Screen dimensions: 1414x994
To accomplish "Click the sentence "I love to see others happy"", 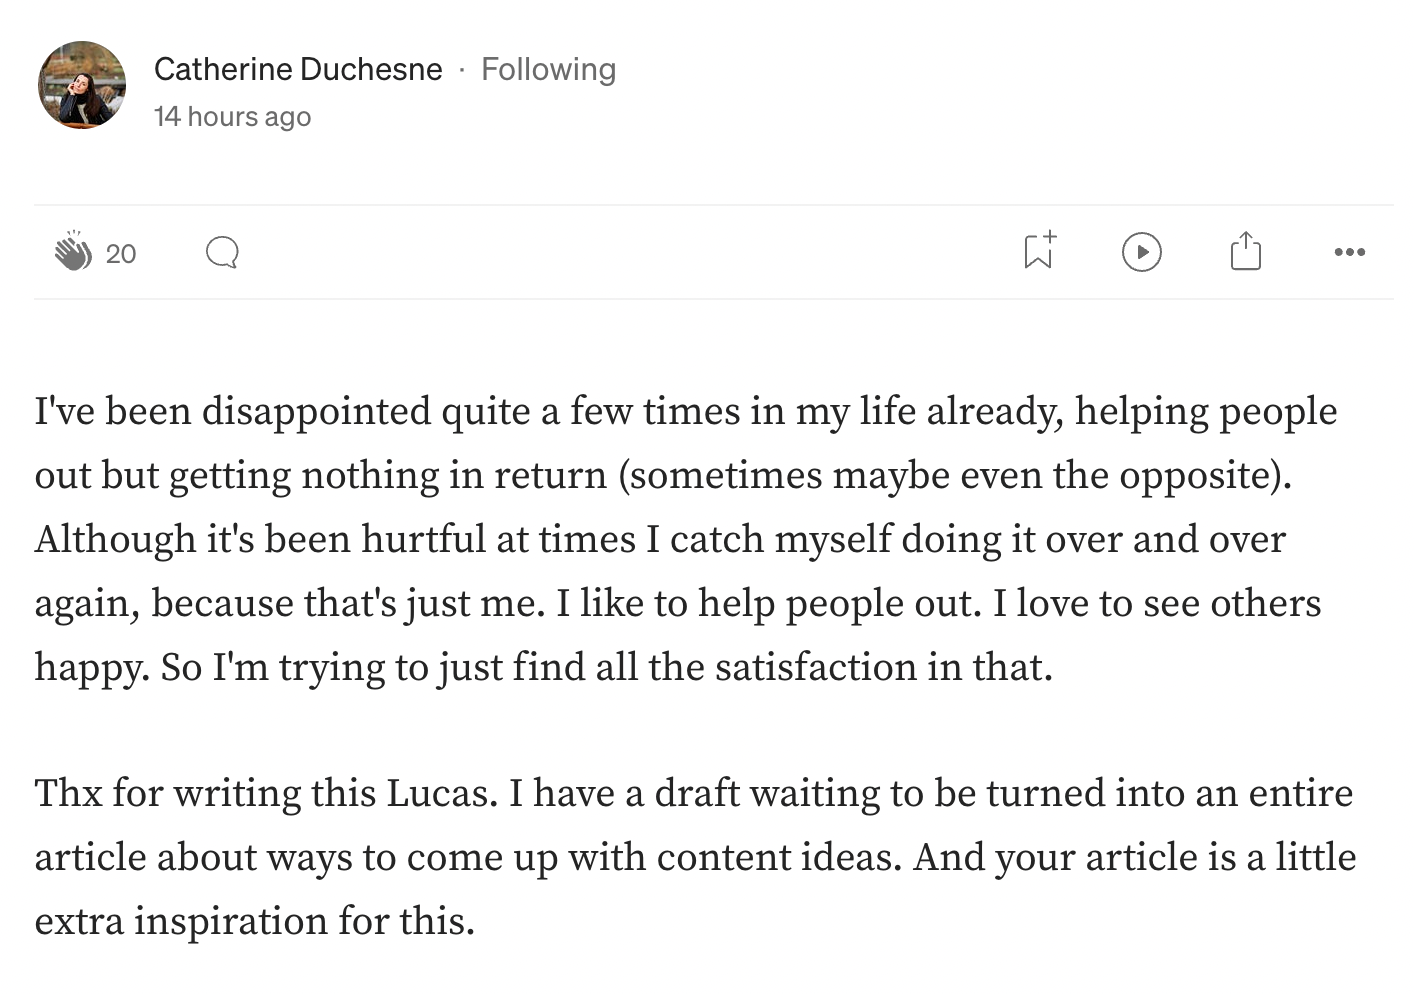I will tap(678, 635).
